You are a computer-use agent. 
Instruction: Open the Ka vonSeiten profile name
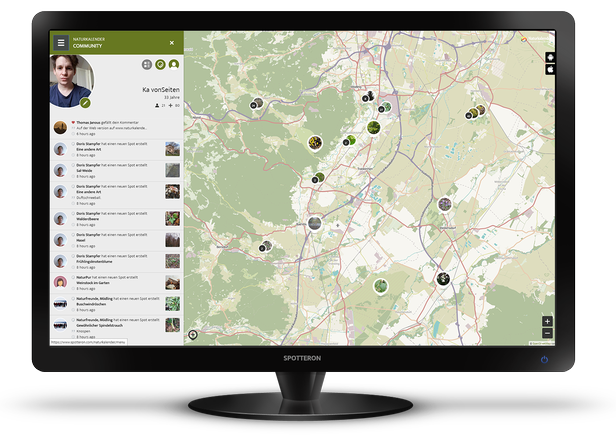coord(161,90)
